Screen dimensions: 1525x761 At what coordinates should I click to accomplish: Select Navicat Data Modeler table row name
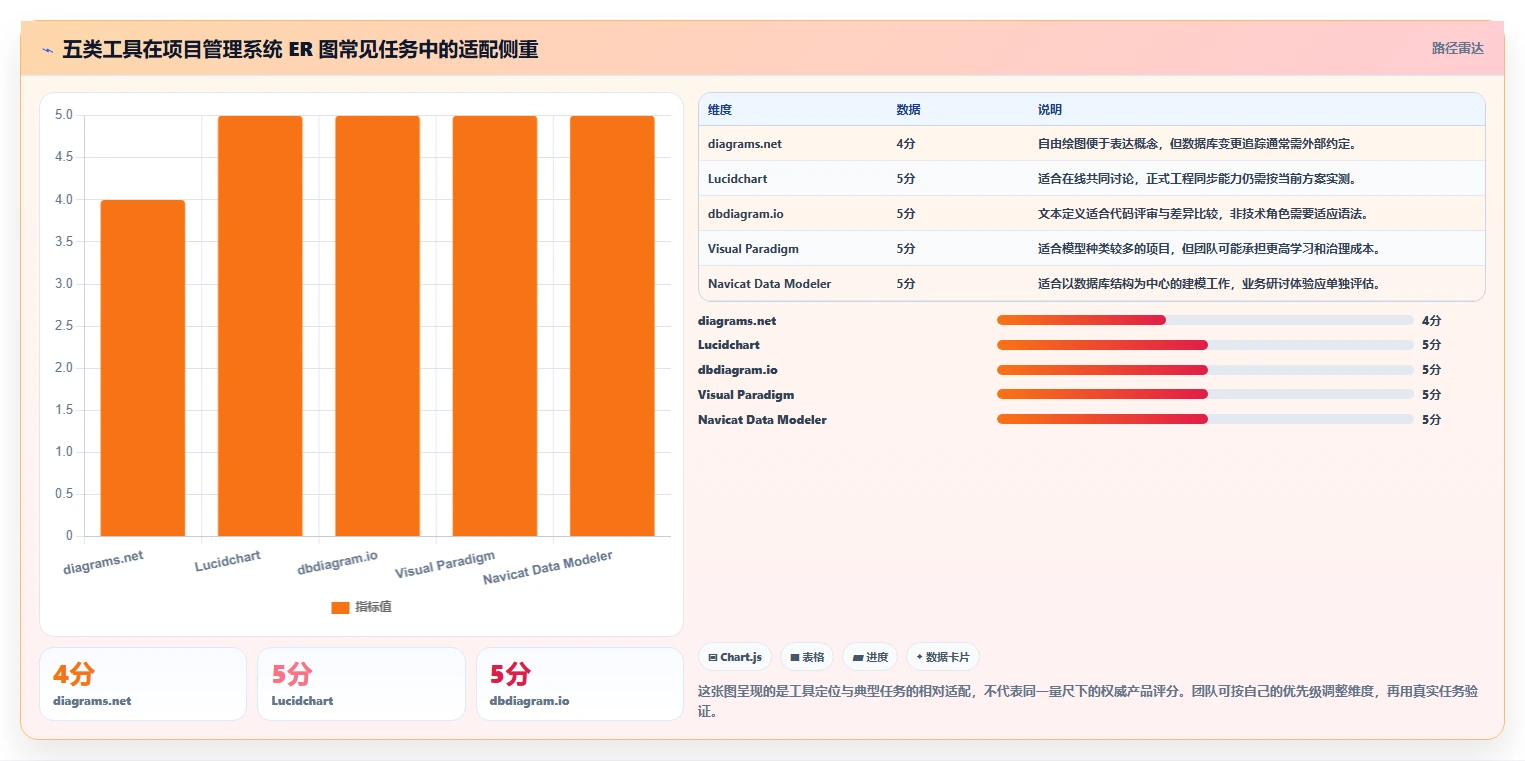pos(770,284)
